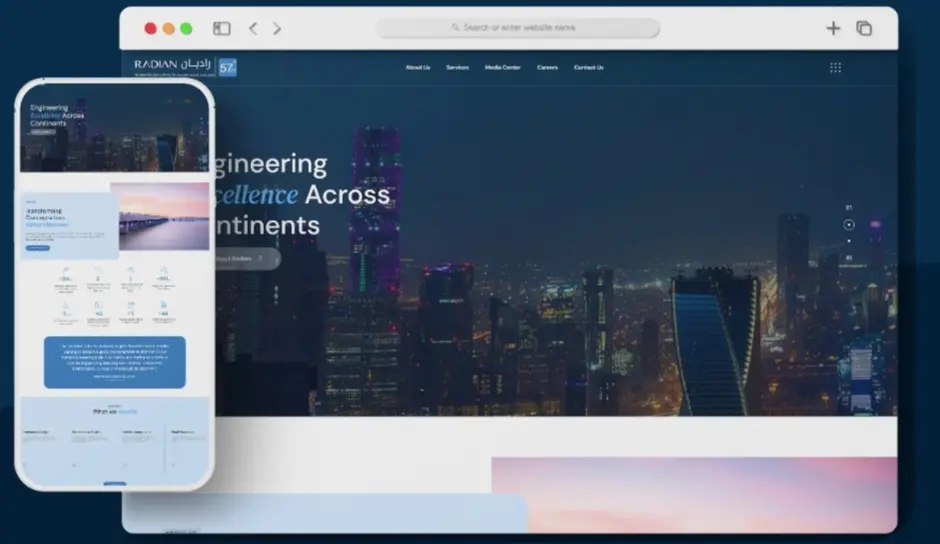Go back with the browser back arrow

click(253, 29)
